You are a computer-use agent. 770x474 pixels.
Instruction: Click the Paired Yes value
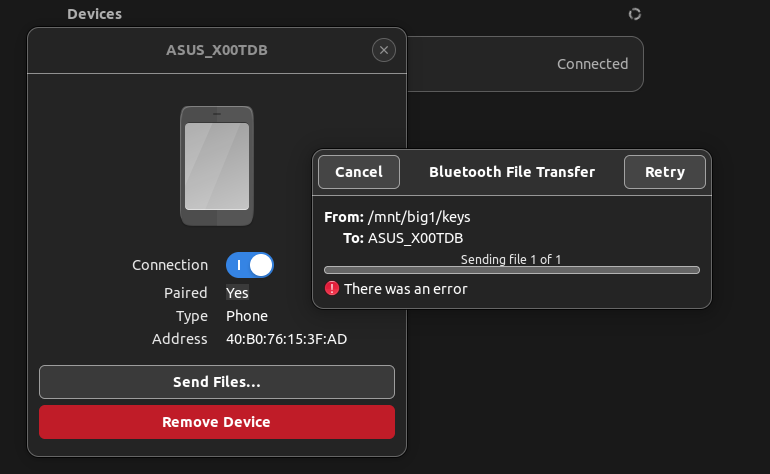(x=237, y=293)
